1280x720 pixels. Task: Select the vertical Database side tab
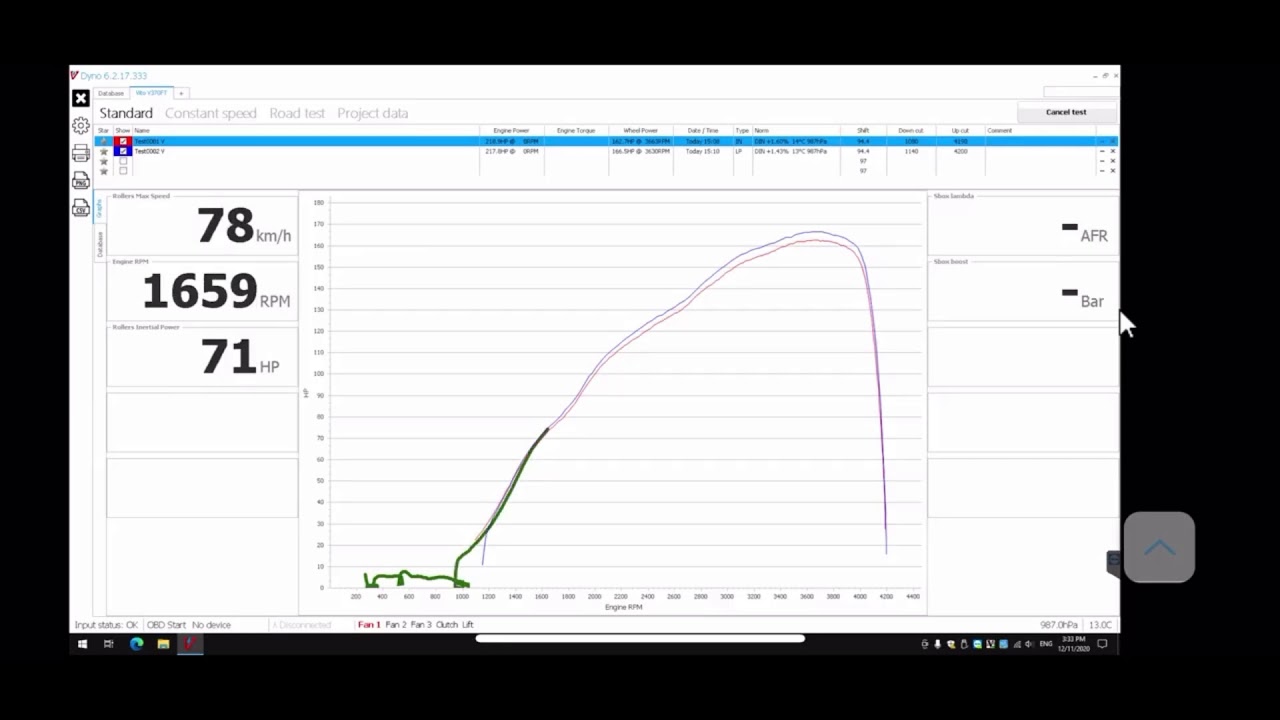click(99, 243)
